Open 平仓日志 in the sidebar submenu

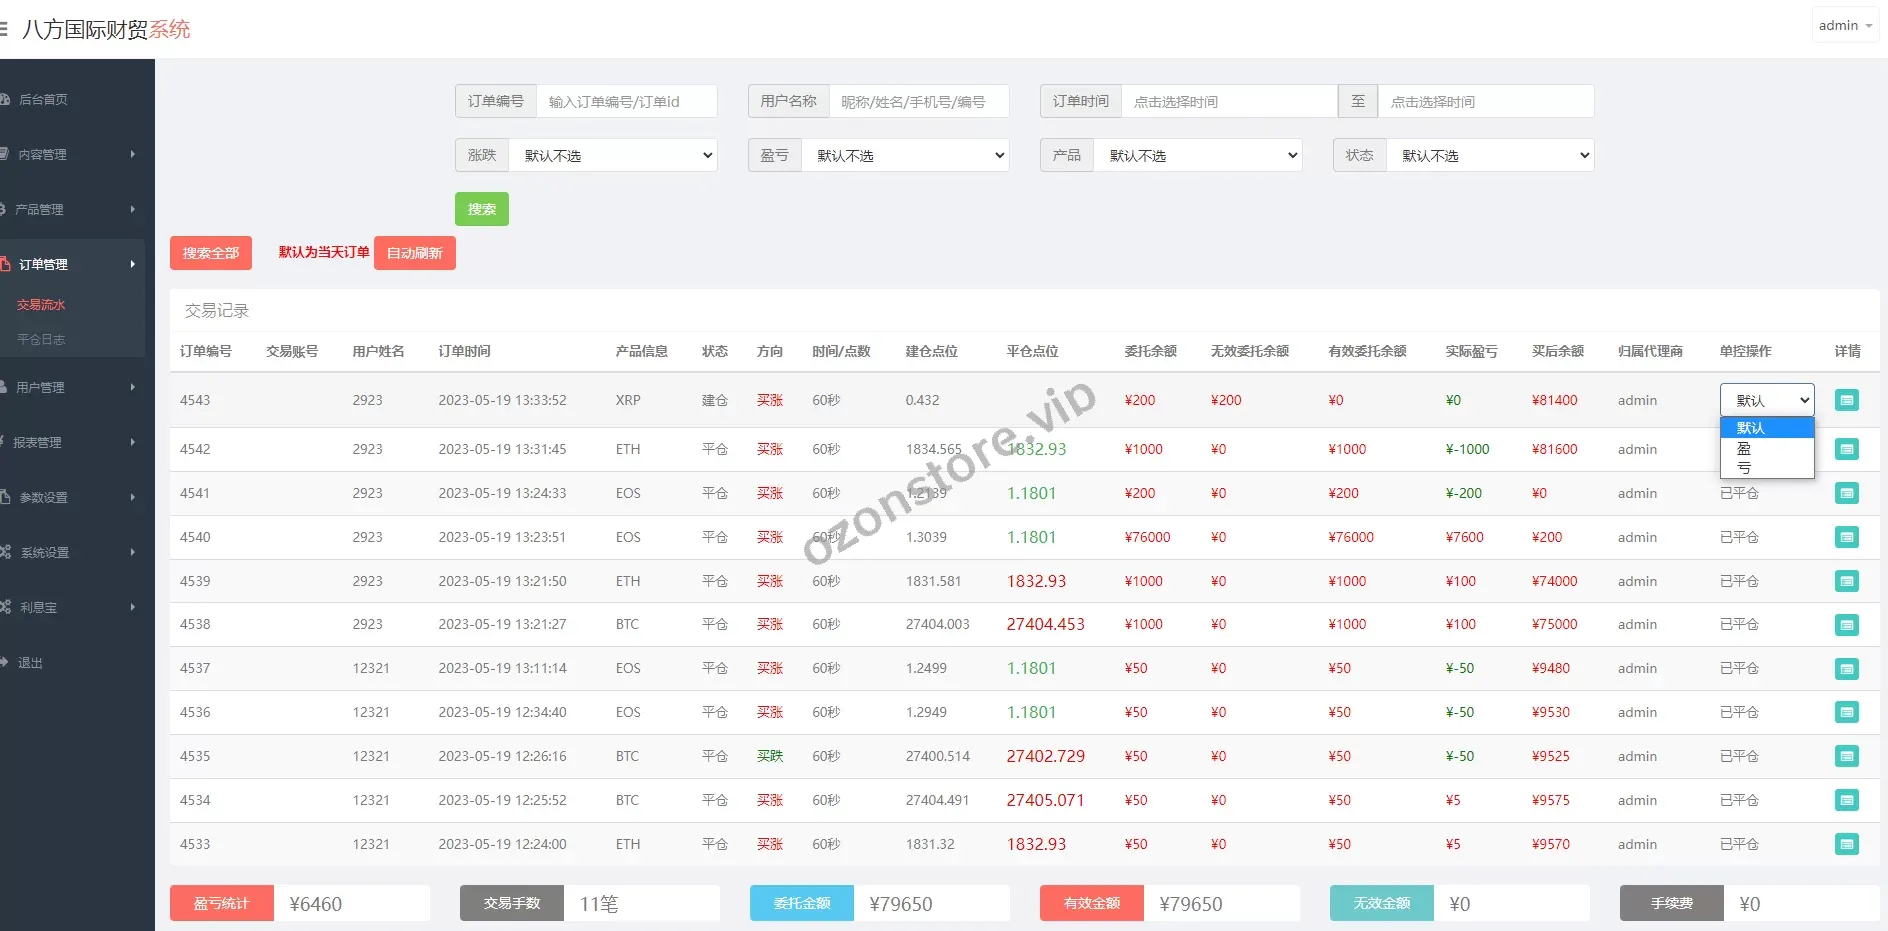[x=41, y=339]
